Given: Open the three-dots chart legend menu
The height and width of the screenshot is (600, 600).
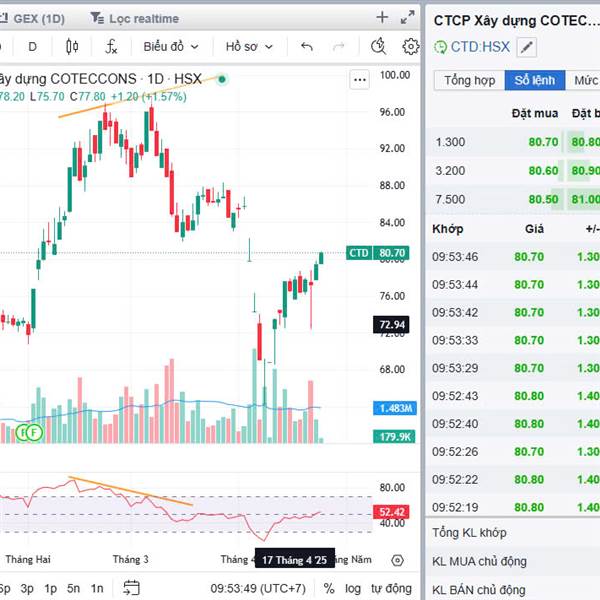Looking at the screenshot, I should coord(360,80).
